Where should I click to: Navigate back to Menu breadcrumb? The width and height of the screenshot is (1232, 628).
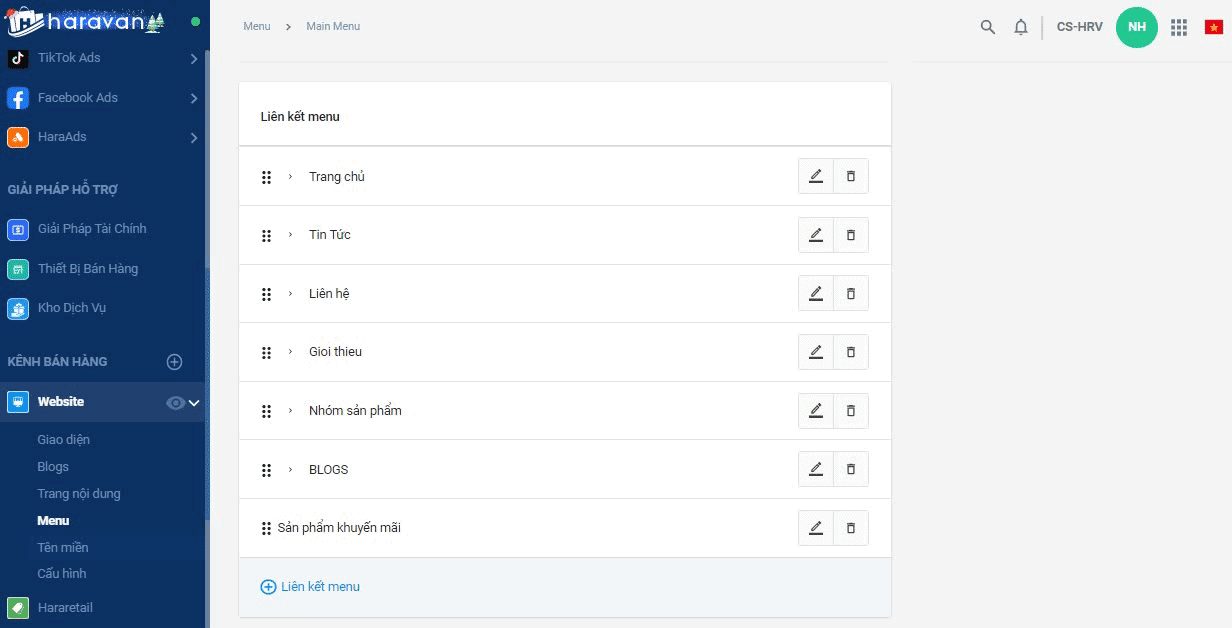coord(257,26)
